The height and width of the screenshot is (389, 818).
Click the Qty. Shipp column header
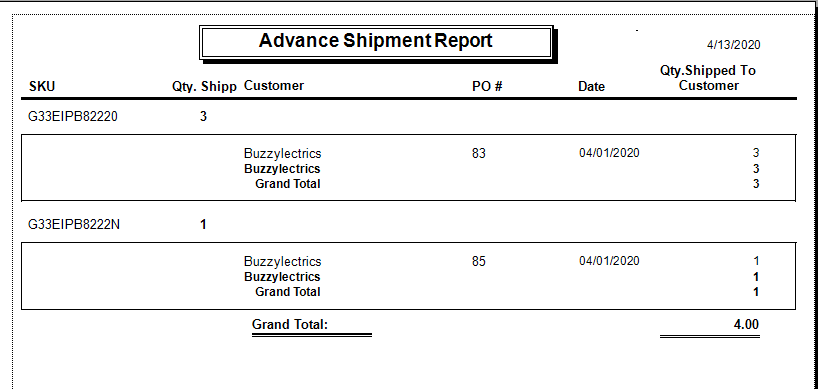pos(204,87)
